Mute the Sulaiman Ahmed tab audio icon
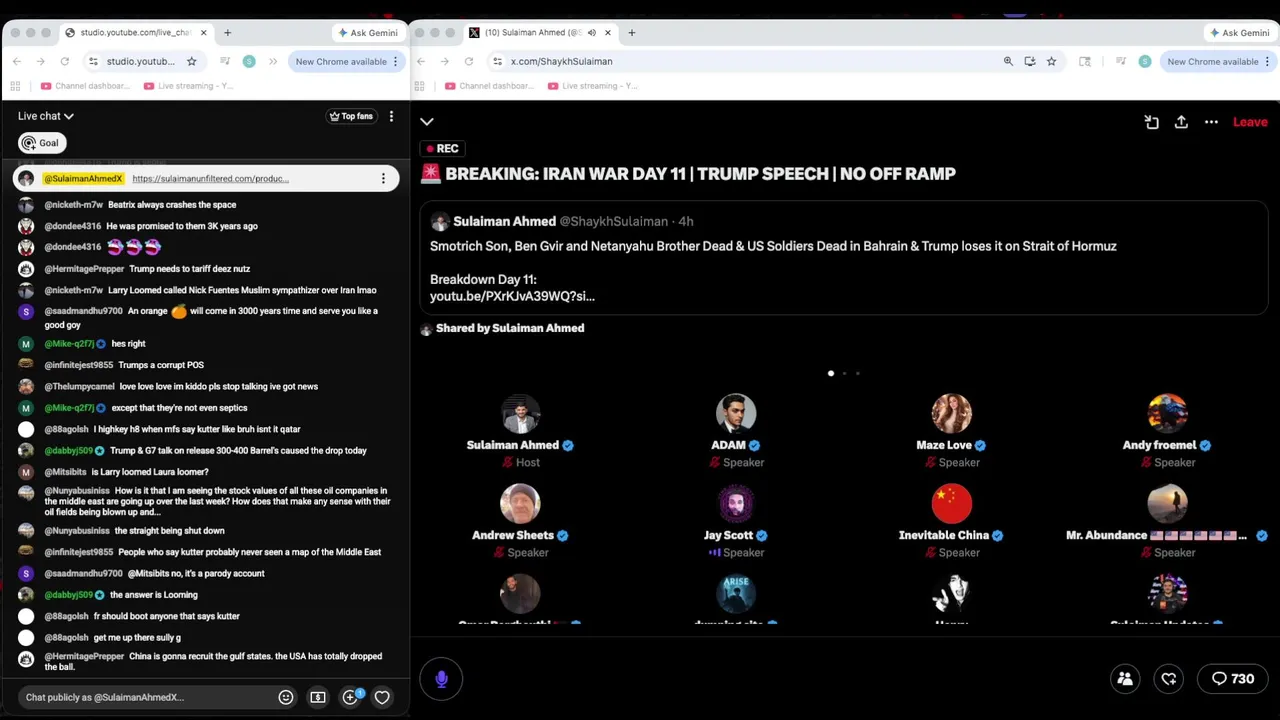 coord(592,33)
